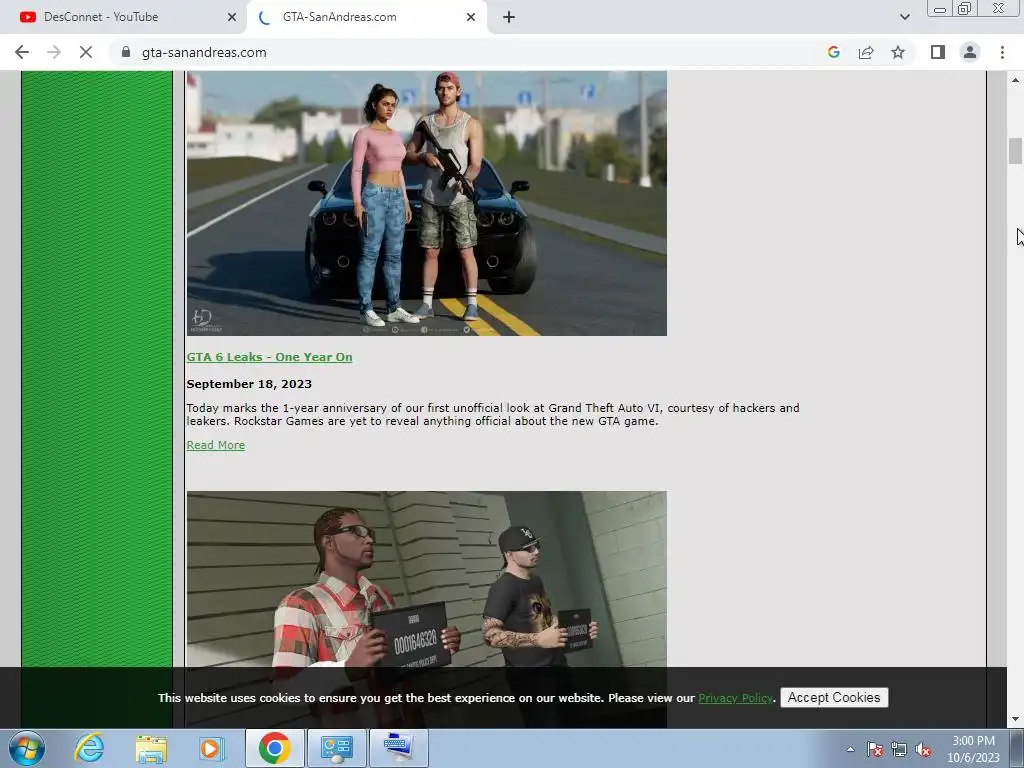Open the on-screen keyboard taskbar icon

click(398, 748)
